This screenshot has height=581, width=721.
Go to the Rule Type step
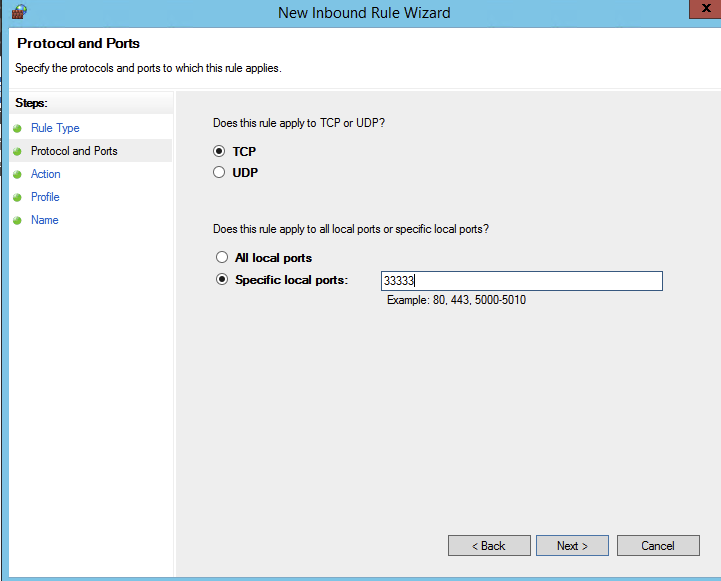pos(55,128)
